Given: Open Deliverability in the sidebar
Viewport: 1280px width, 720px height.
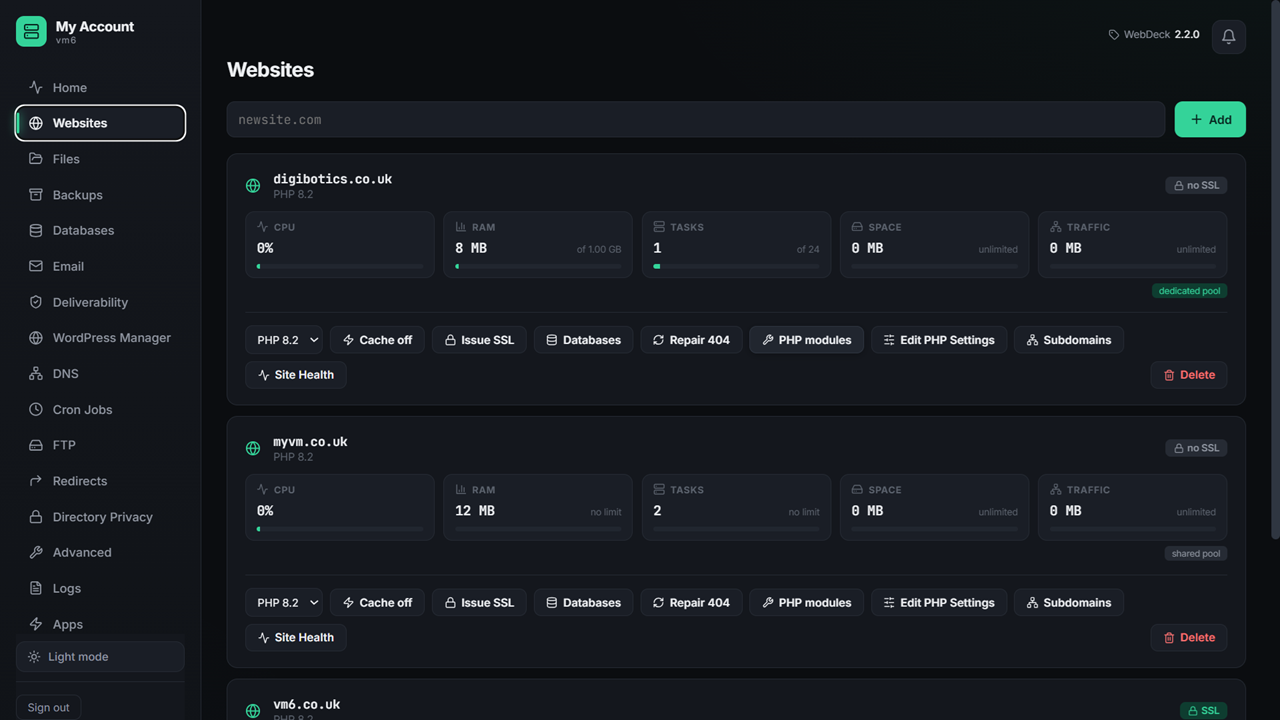Looking at the screenshot, I should pyautogui.click(x=100, y=302).
